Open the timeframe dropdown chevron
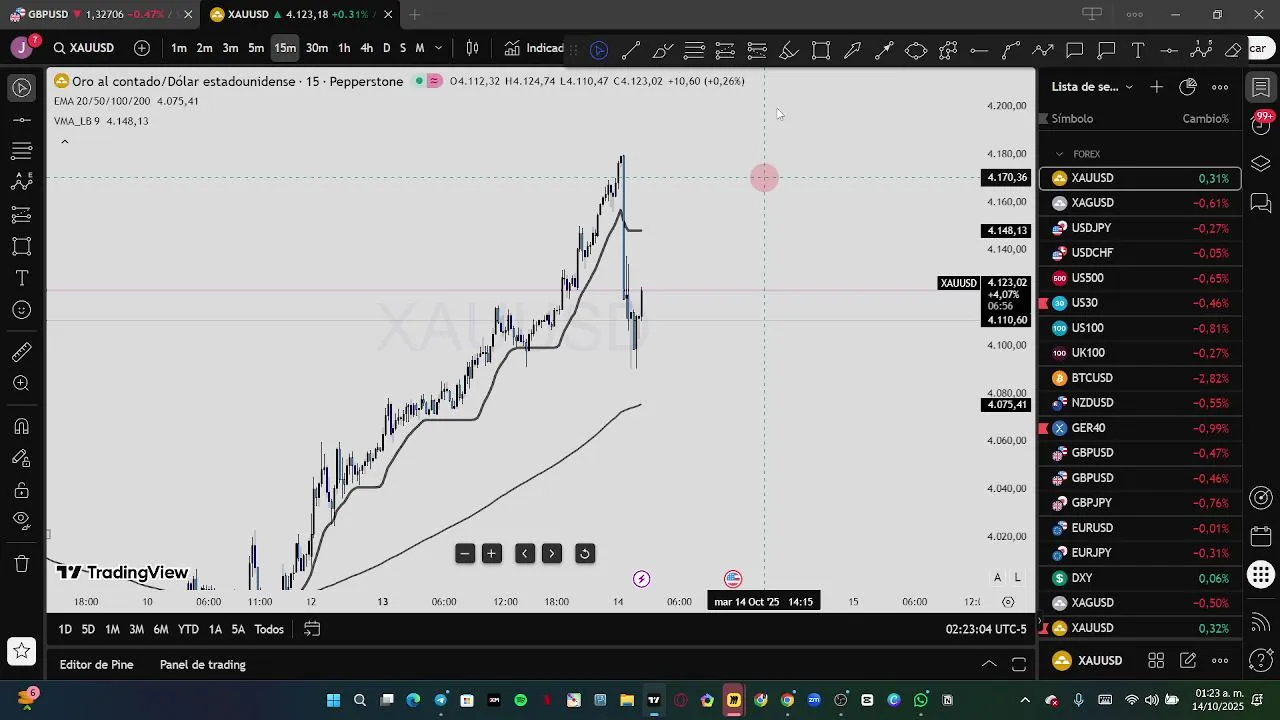 pyautogui.click(x=438, y=48)
